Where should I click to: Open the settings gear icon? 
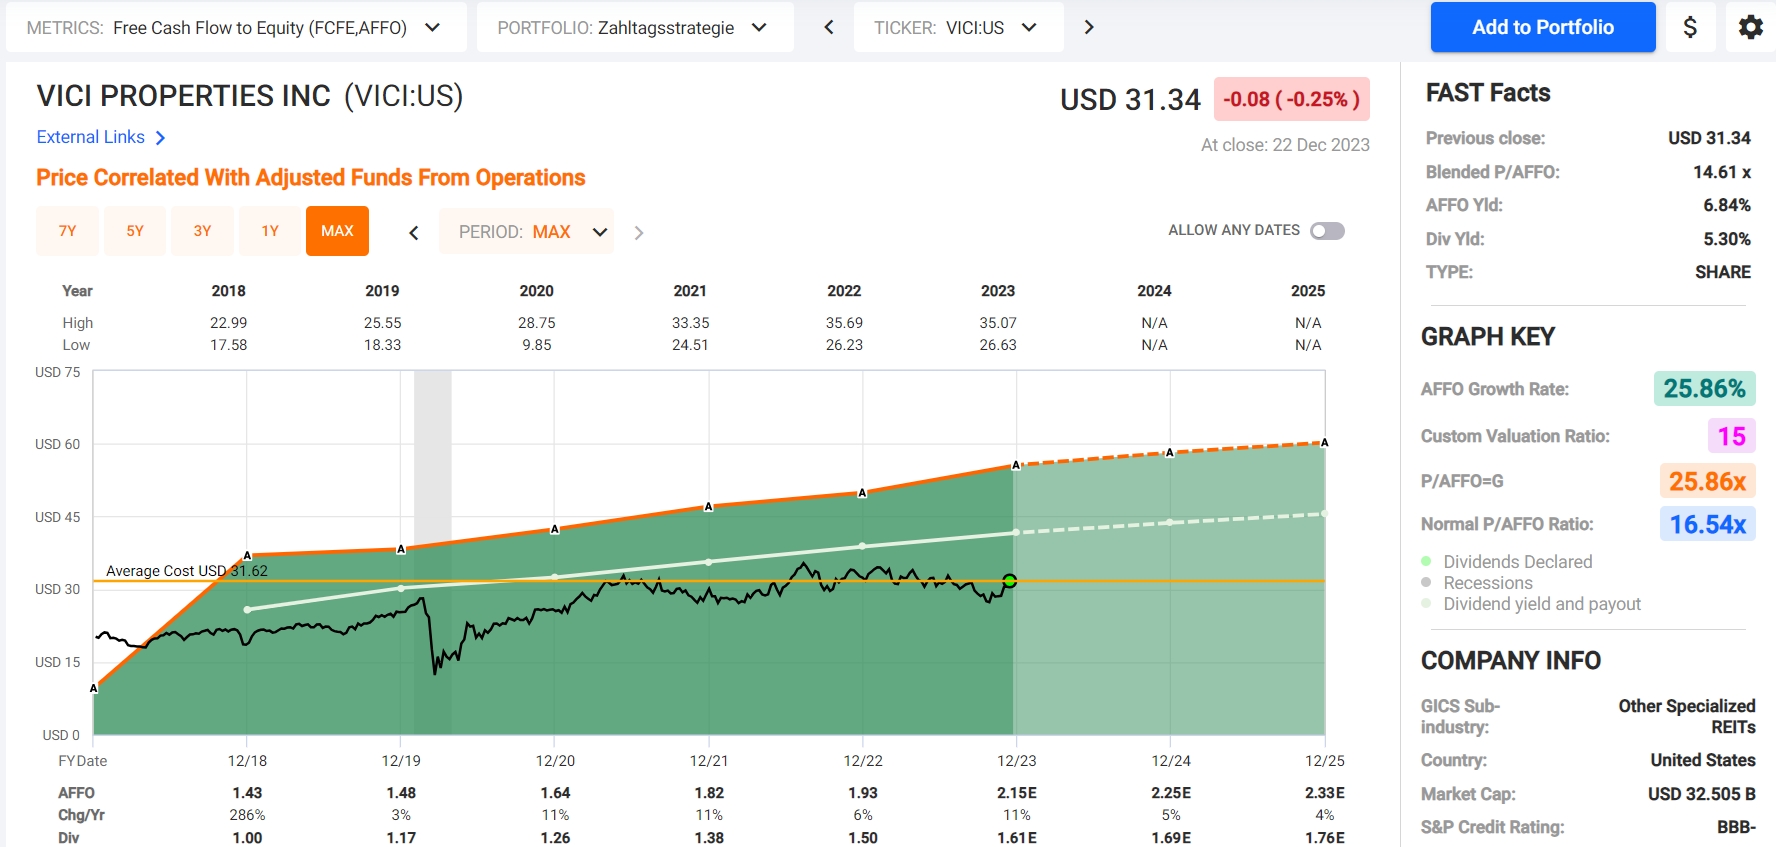point(1750,27)
